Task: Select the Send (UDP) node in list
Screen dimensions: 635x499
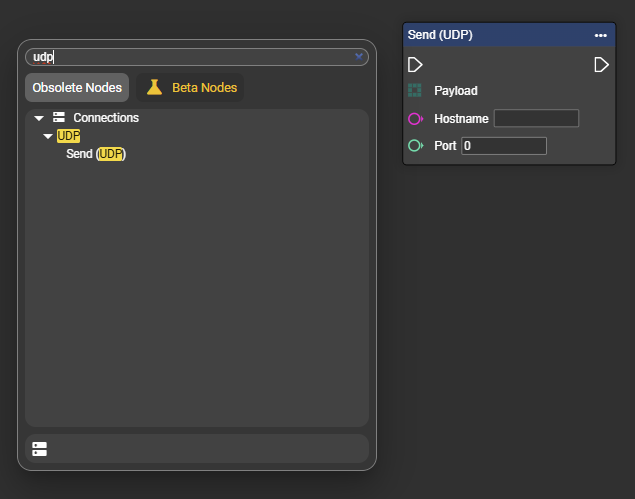Action: 96,154
